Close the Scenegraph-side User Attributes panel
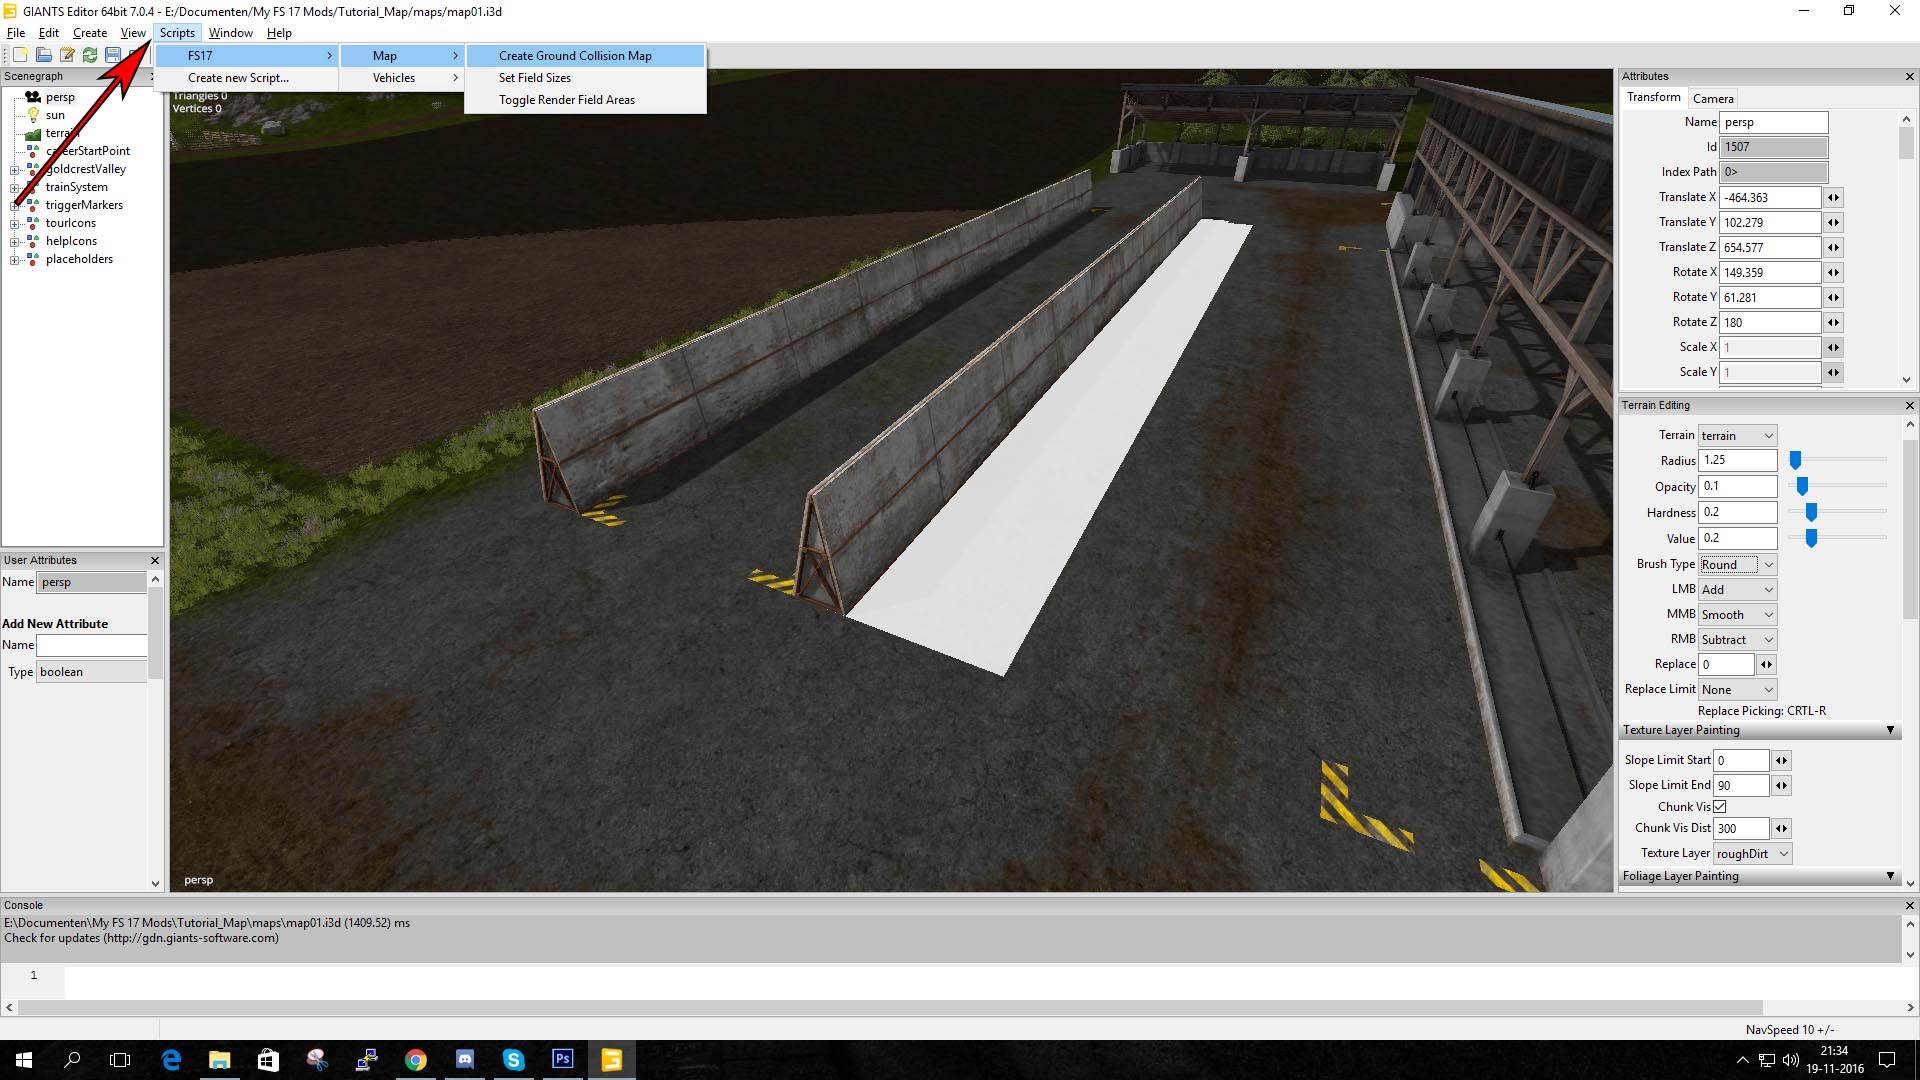The image size is (1920, 1080). pyautogui.click(x=155, y=560)
